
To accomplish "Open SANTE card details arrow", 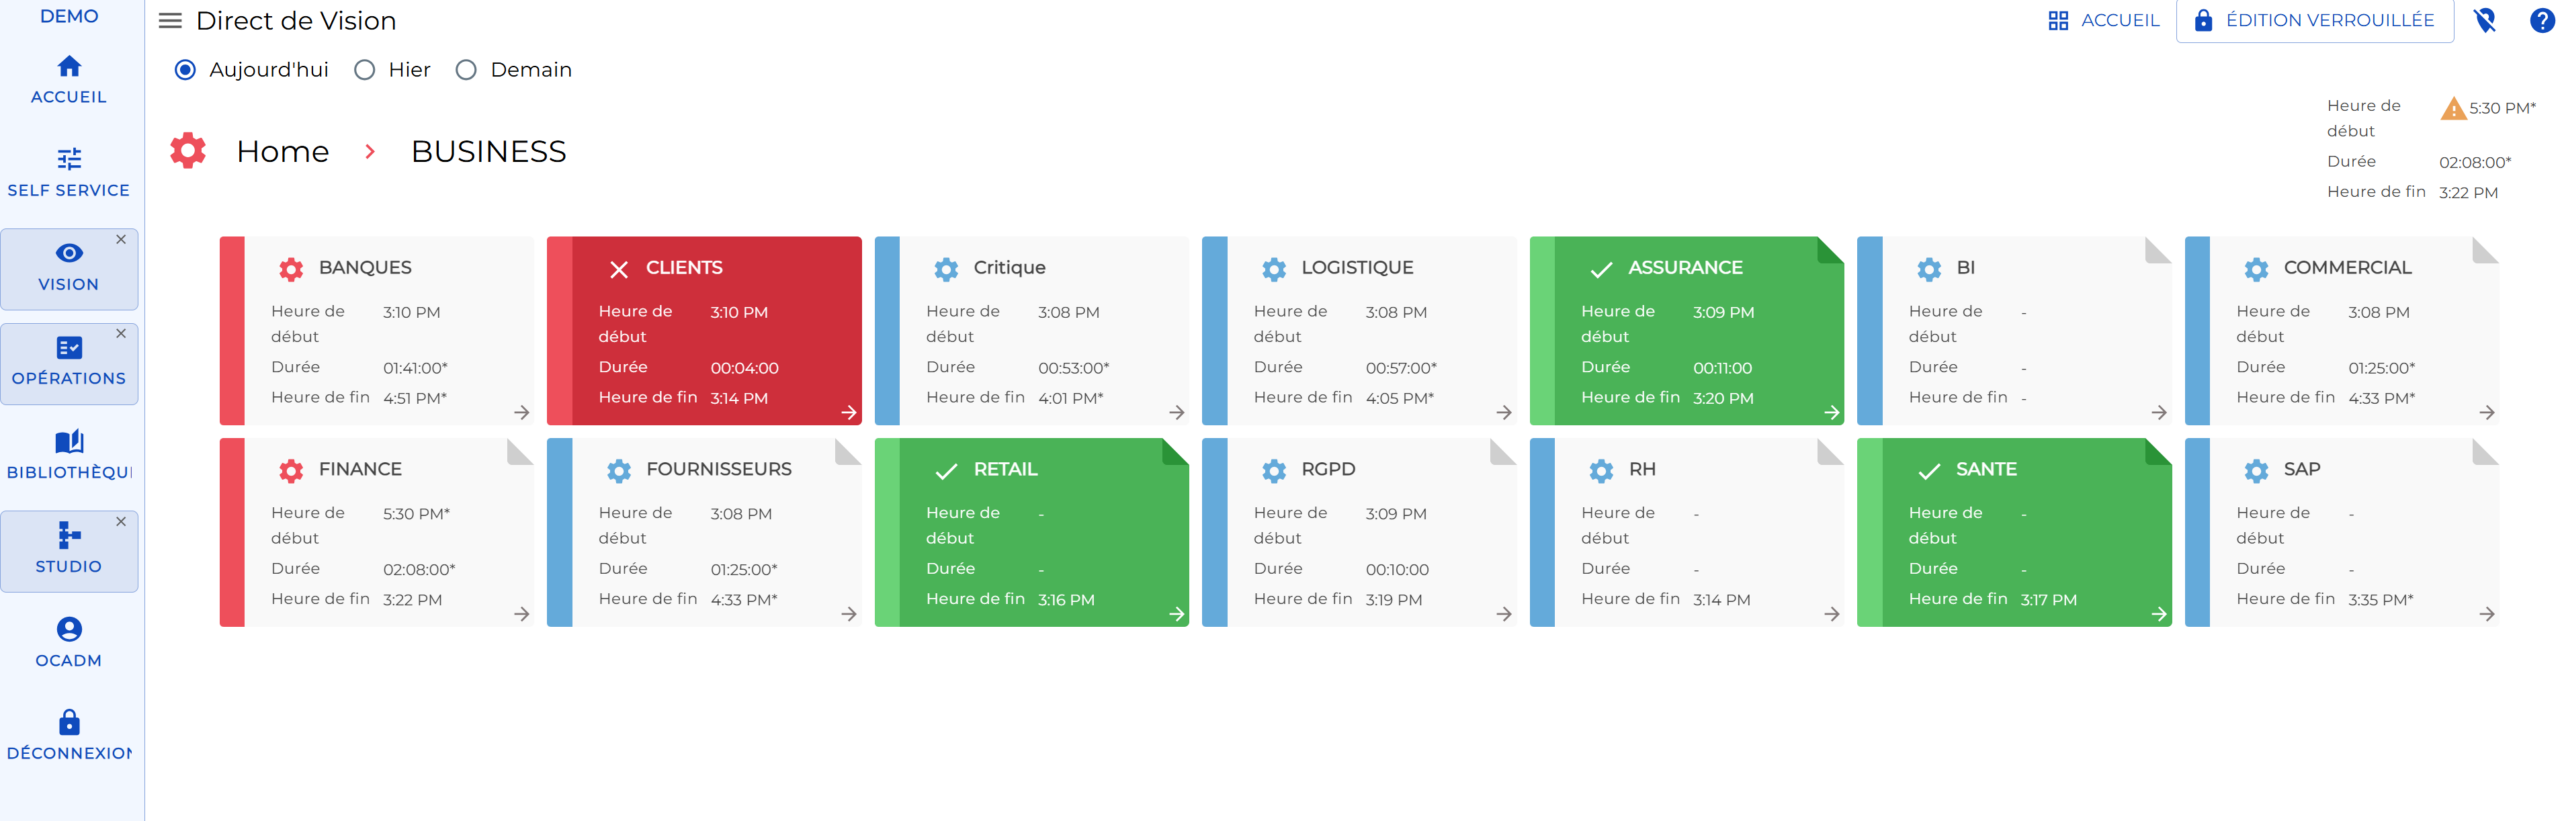I will click(2159, 614).
